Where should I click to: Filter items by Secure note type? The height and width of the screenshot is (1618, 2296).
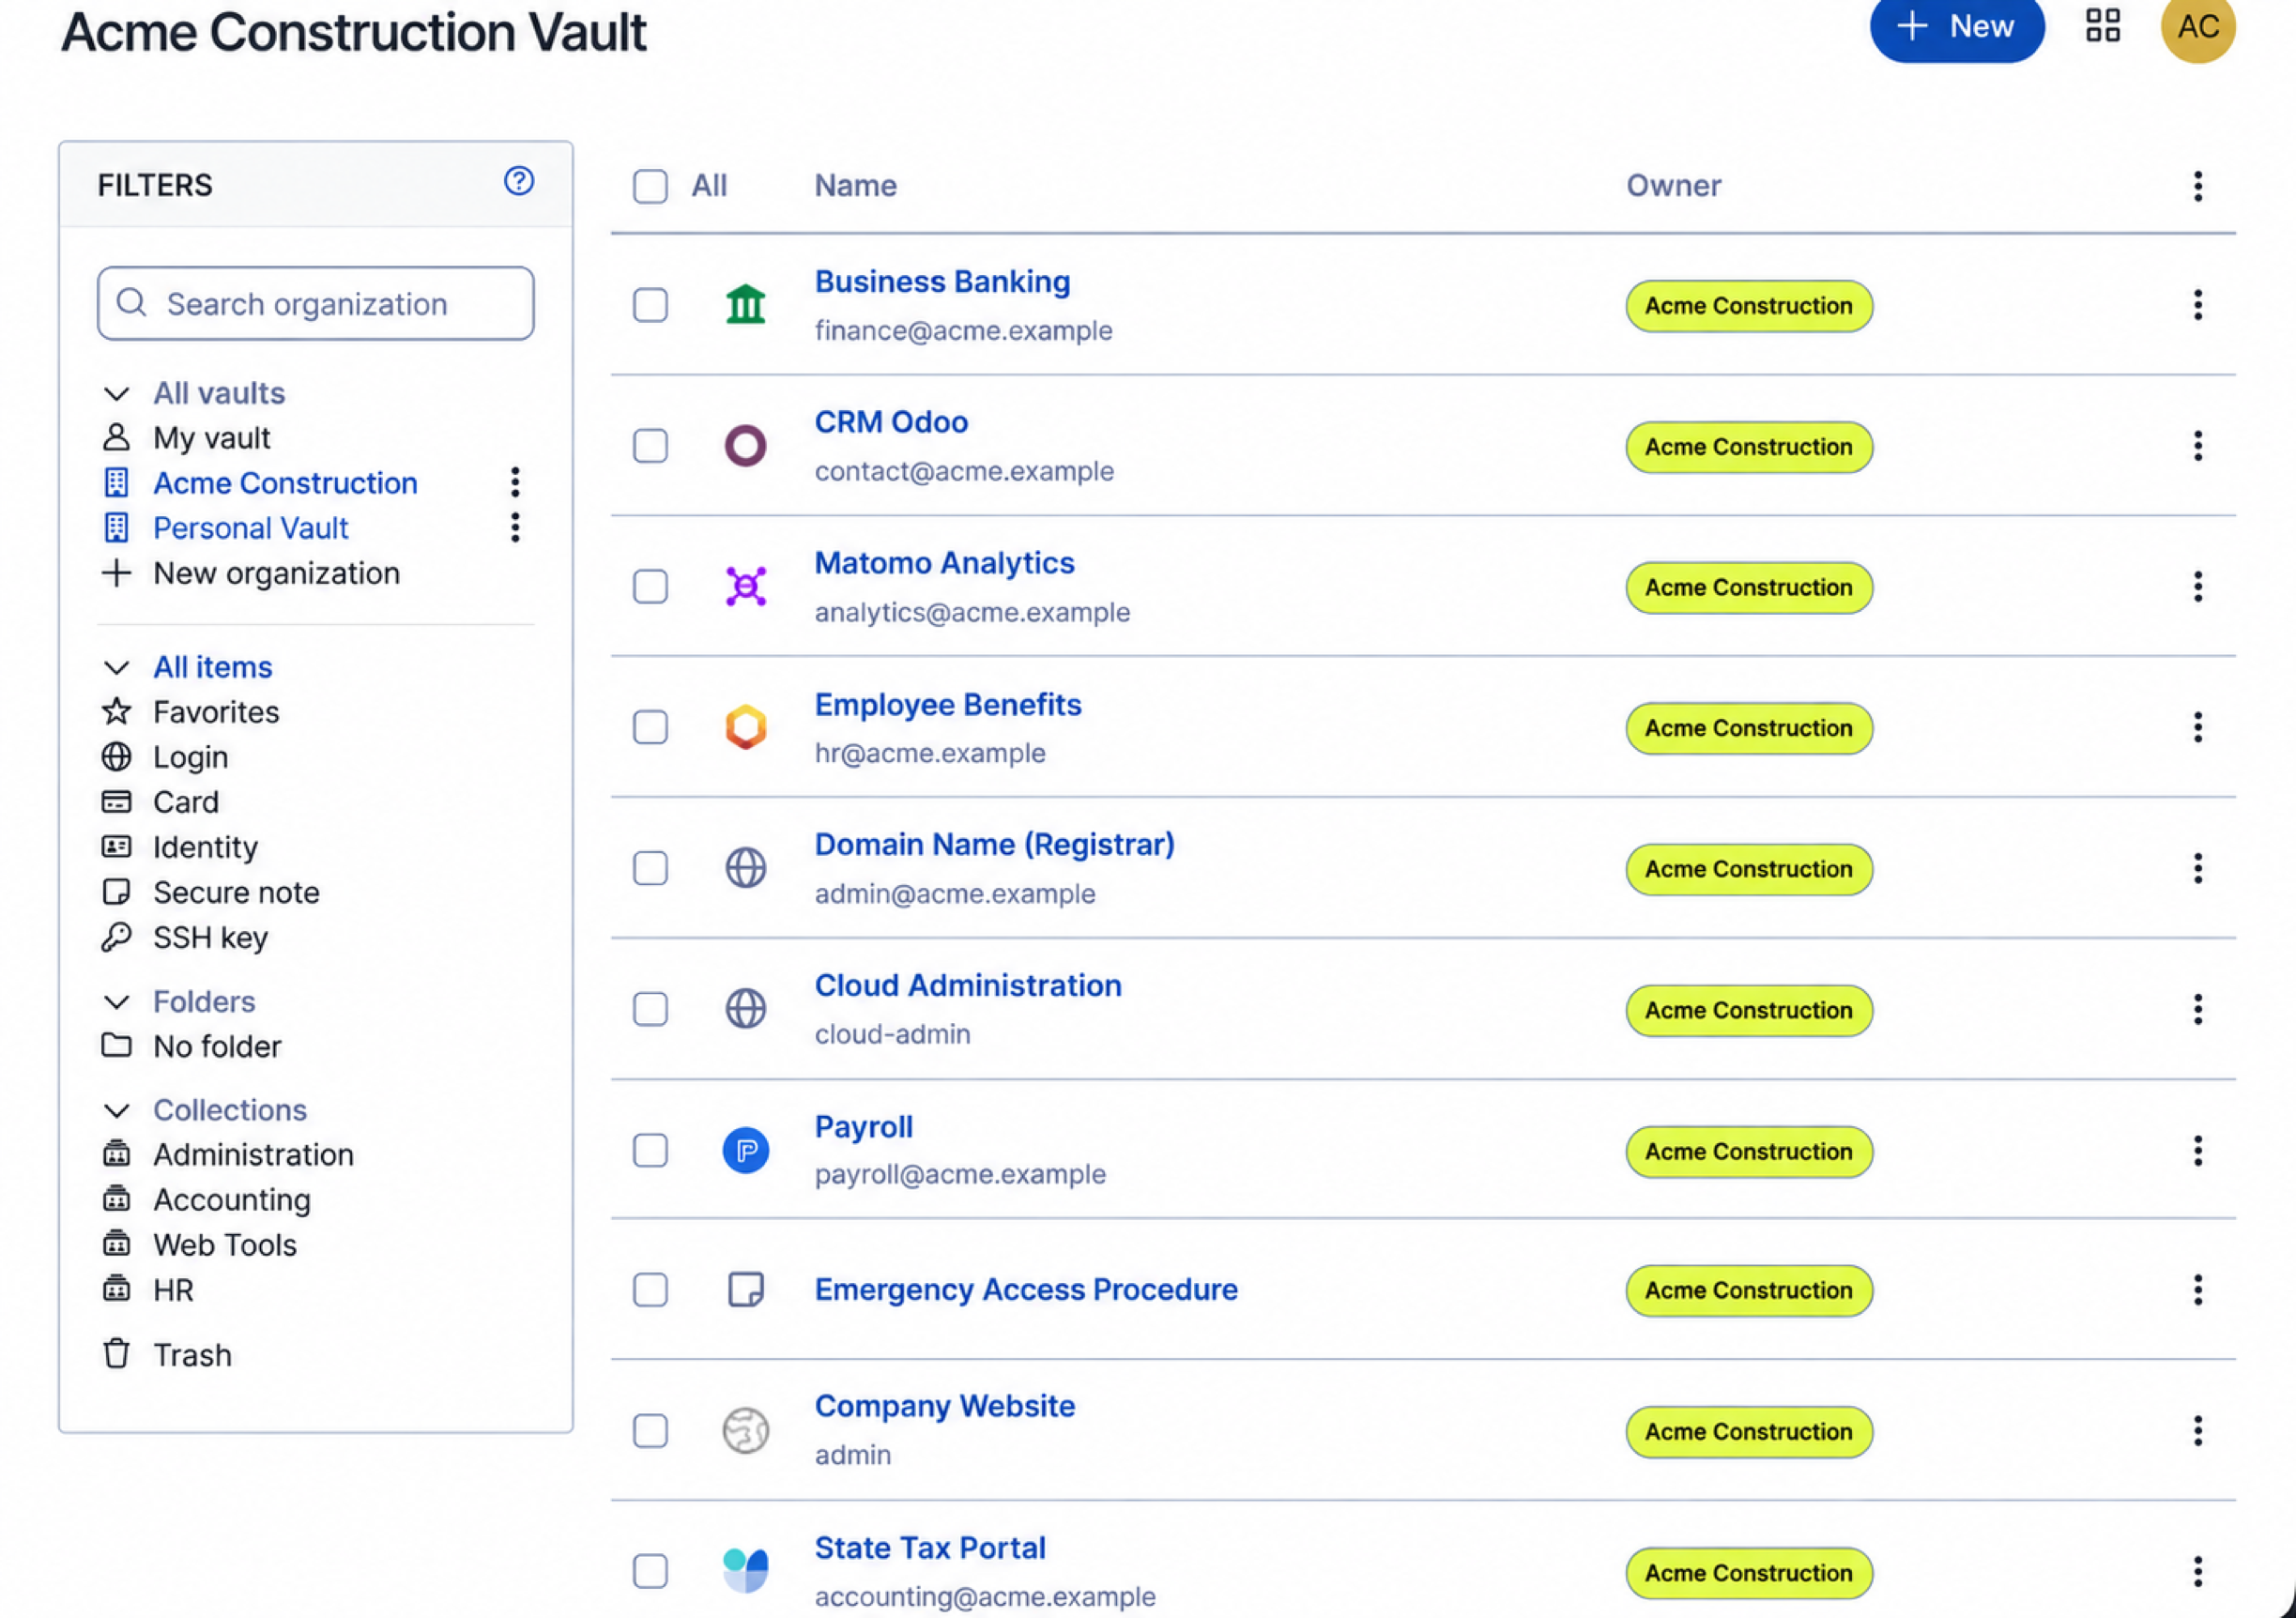(236, 892)
